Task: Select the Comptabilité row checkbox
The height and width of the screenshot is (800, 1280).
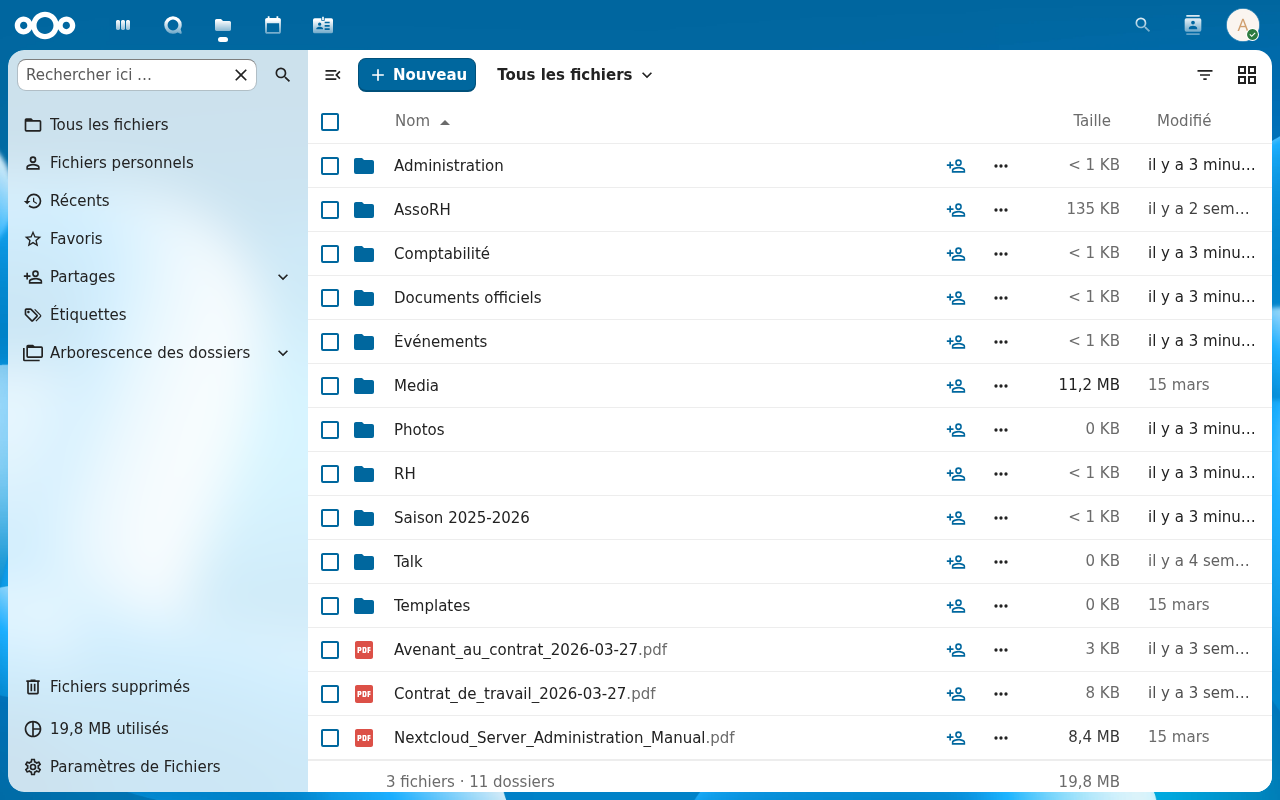Action: click(x=330, y=254)
